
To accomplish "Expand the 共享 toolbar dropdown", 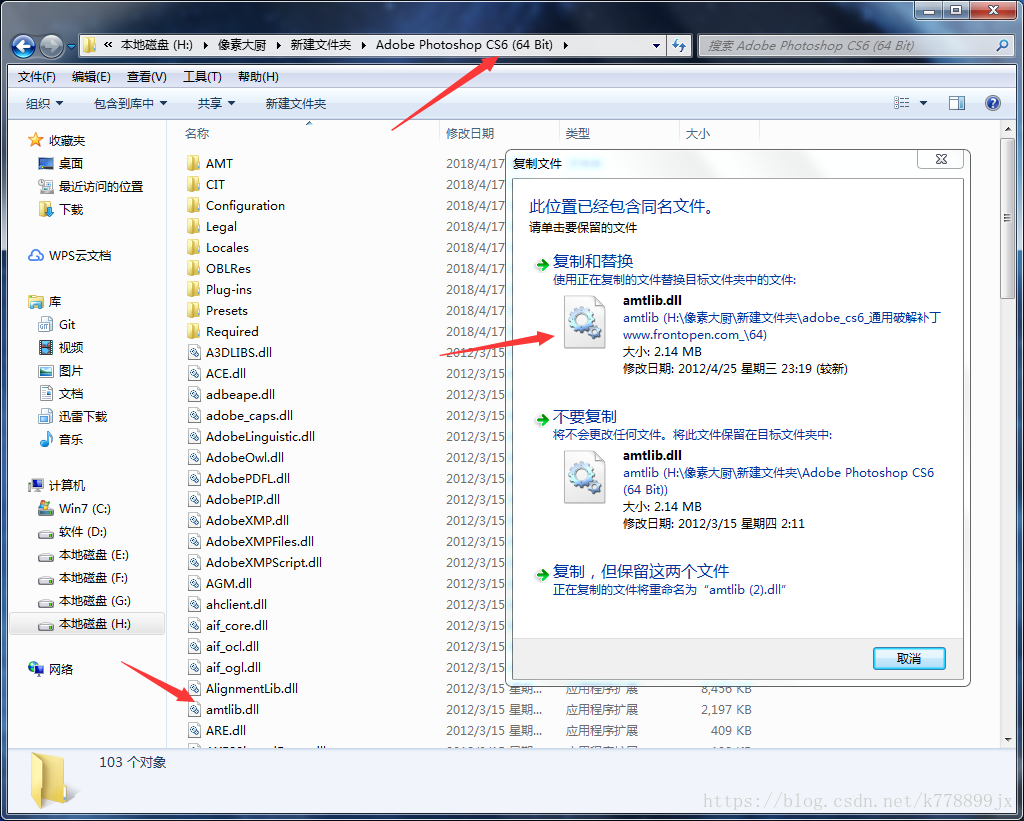I will 216,103.
